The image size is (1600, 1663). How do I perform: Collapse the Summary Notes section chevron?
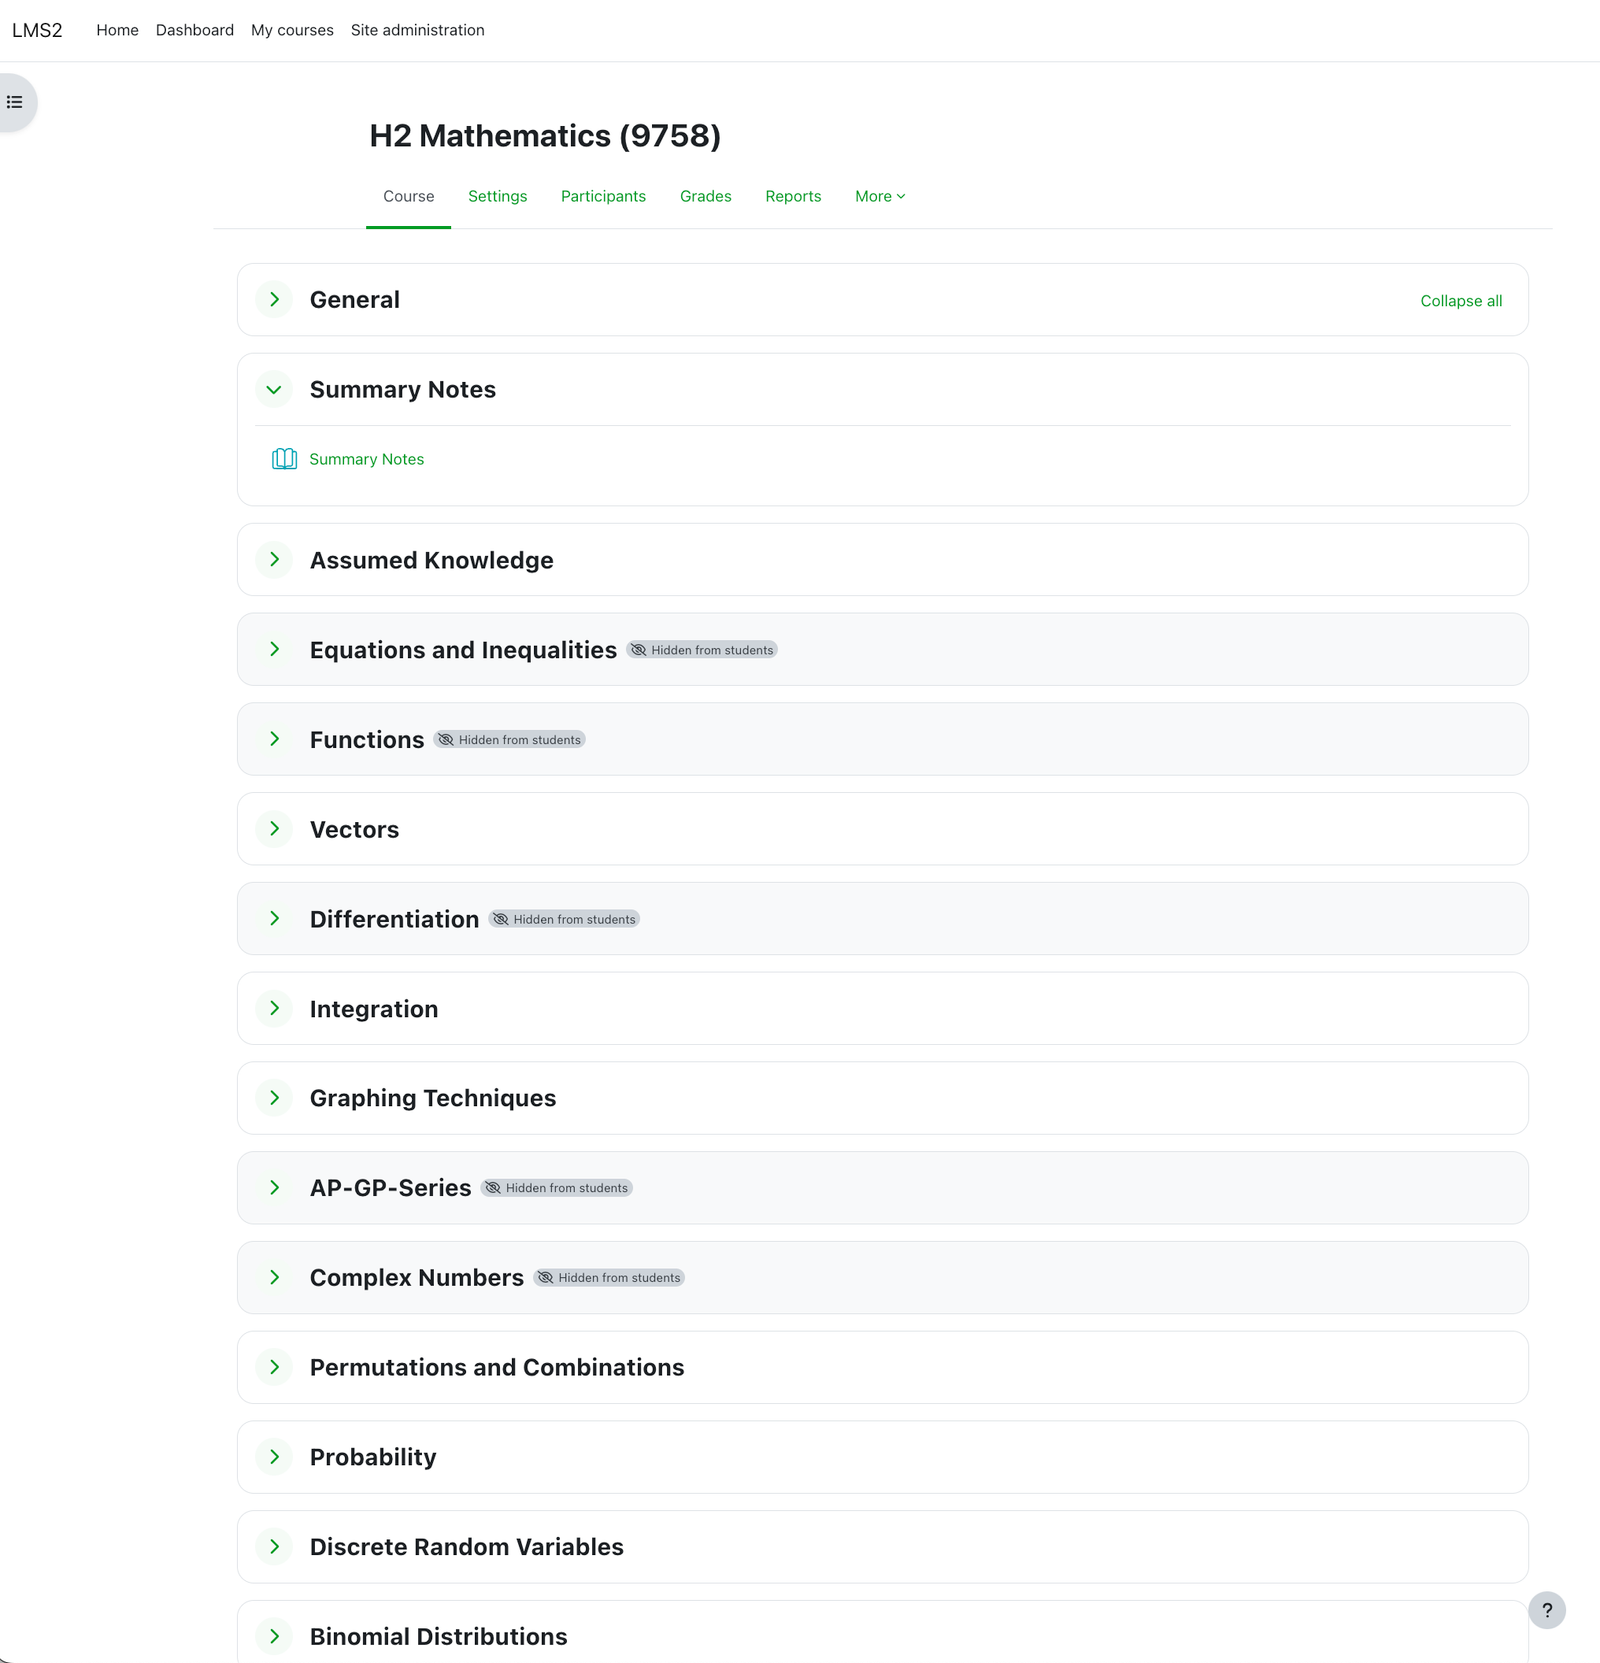pyautogui.click(x=274, y=390)
